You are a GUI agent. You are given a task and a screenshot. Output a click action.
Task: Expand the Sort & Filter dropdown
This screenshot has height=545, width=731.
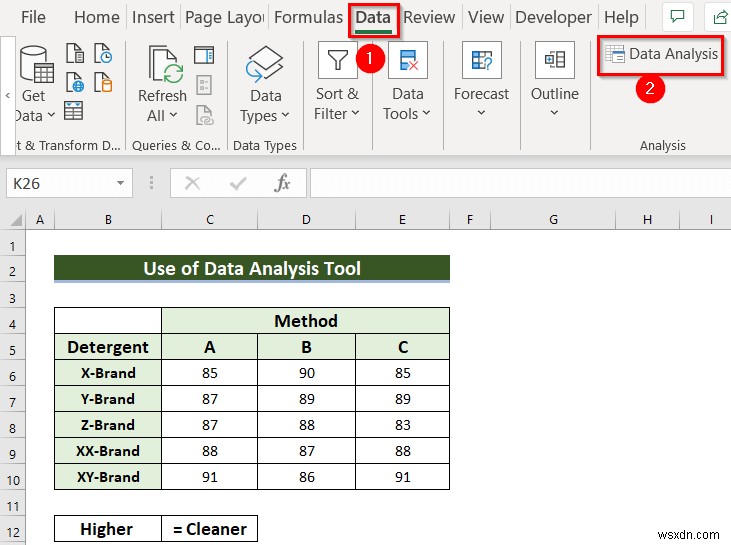tap(355, 113)
